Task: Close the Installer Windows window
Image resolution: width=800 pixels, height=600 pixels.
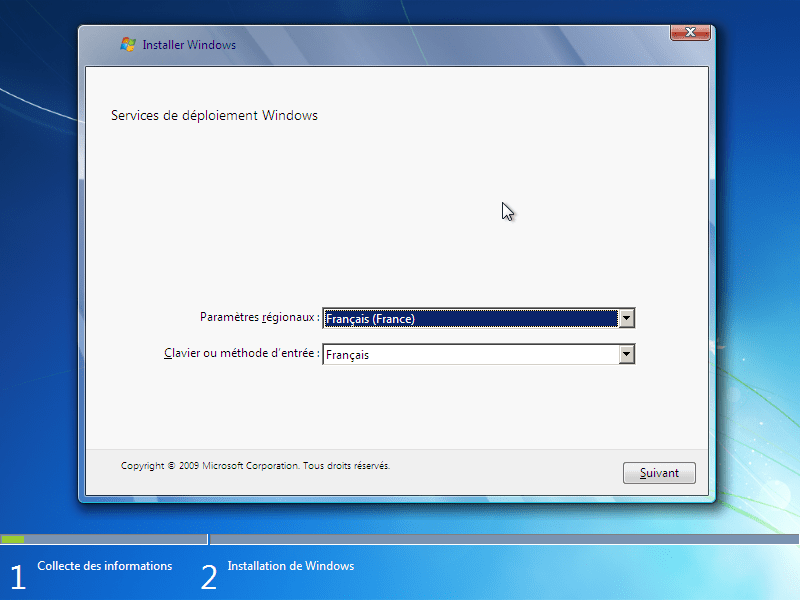Action: click(689, 31)
